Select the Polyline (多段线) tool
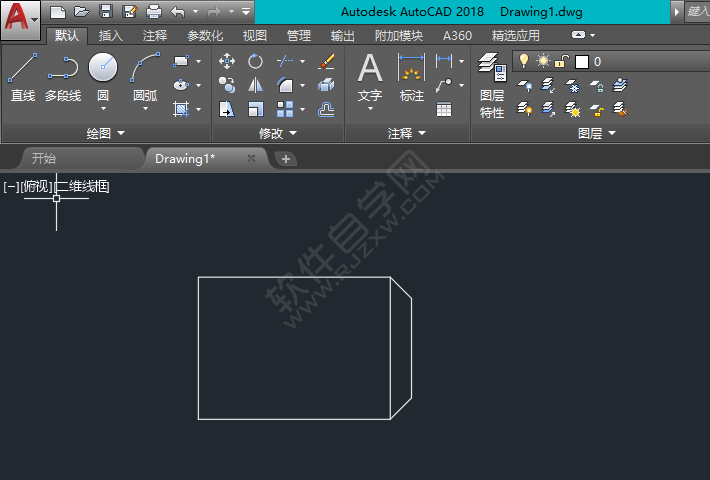The image size is (710, 480). (63, 77)
